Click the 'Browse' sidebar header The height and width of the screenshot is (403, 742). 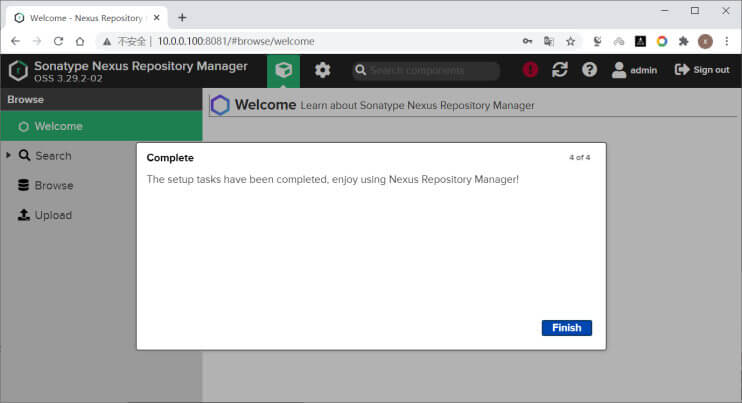click(26, 100)
